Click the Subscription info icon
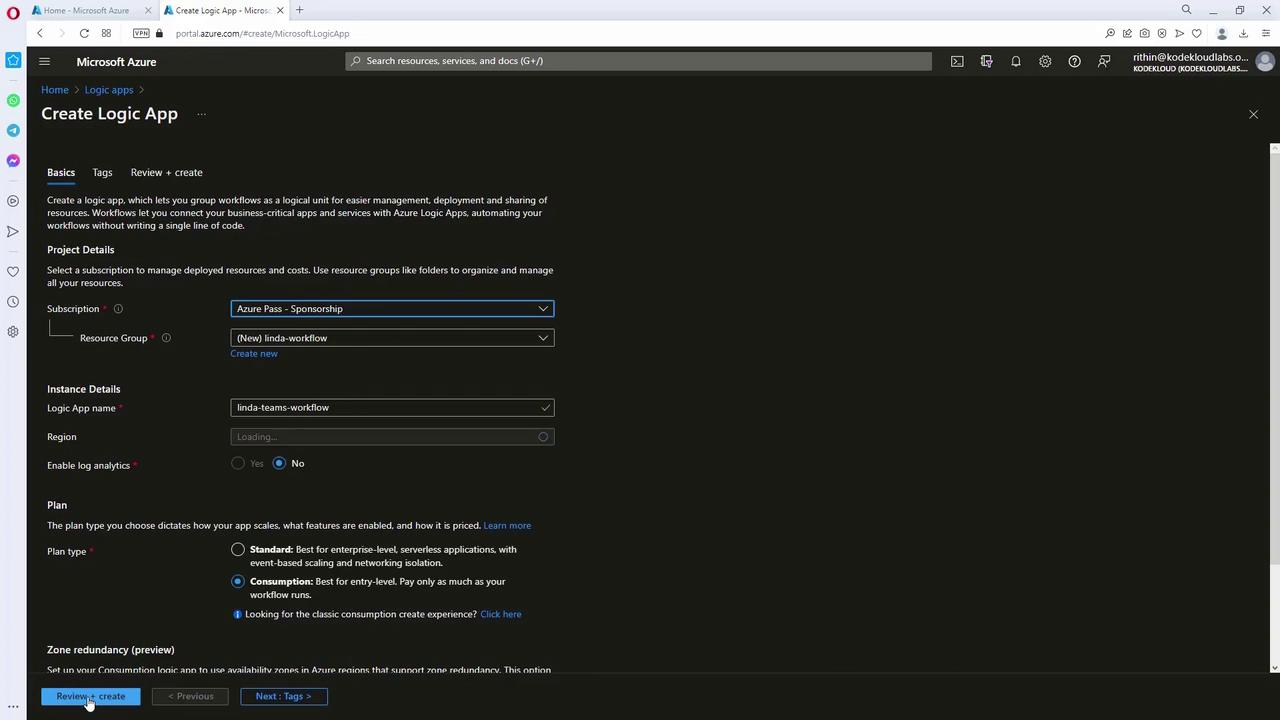Viewport: 1280px width, 720px height. coord(118,309)
